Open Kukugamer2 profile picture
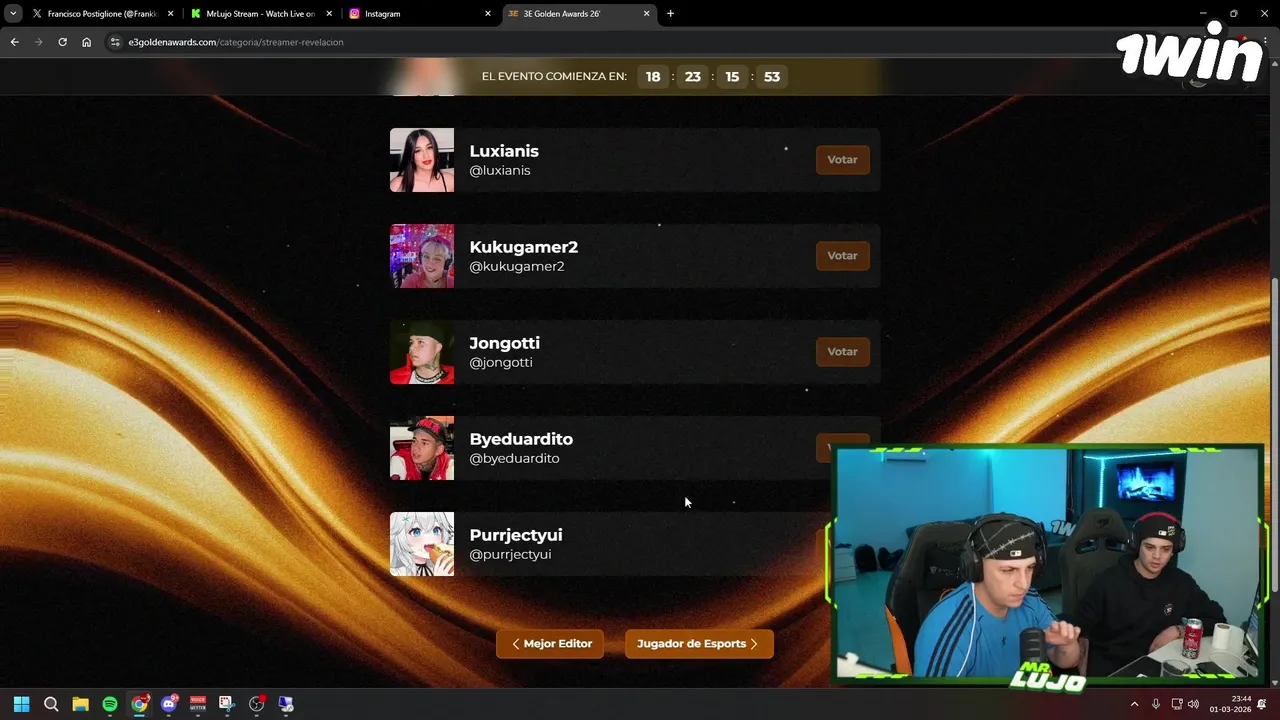Viewport: 1280px width, 720px height. (422, 256)
